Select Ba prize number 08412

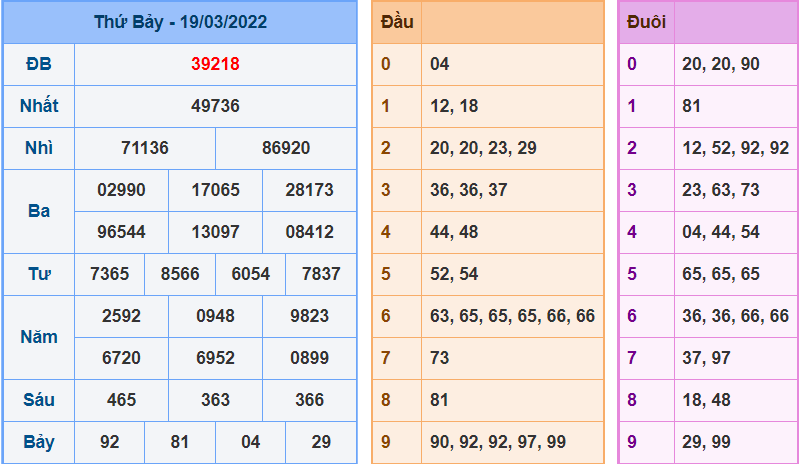[309, 232]
